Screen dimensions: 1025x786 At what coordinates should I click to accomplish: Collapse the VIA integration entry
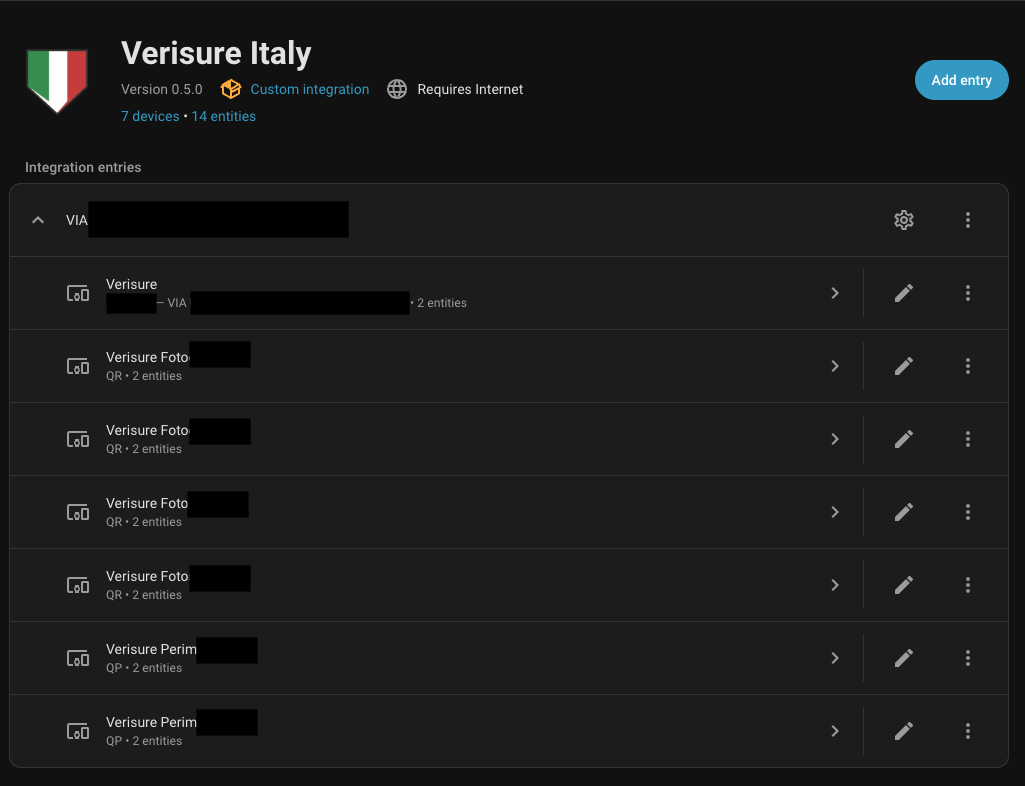point(38,220)
